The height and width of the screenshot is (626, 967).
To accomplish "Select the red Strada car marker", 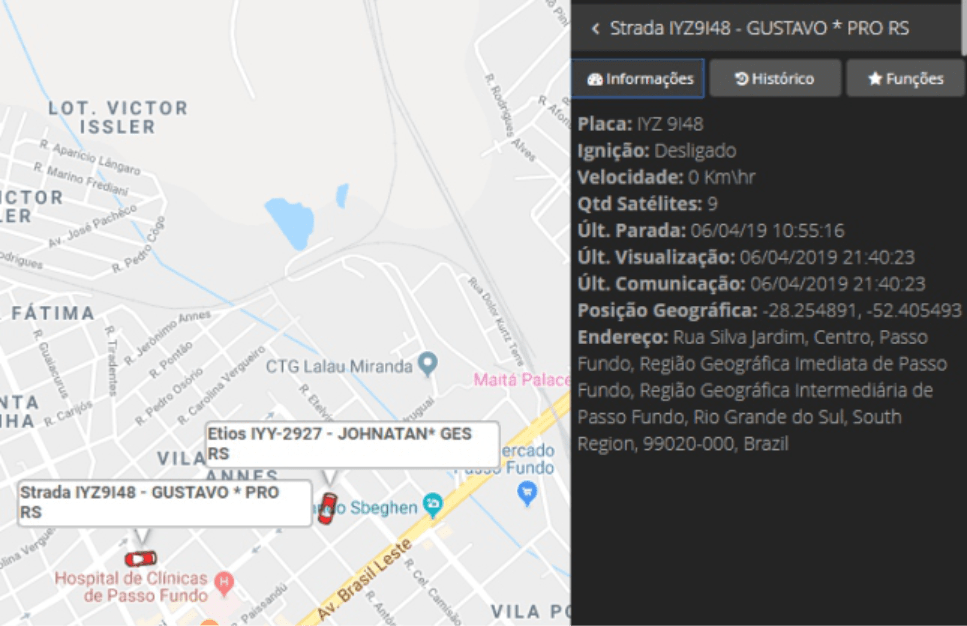I will [141, 559].
